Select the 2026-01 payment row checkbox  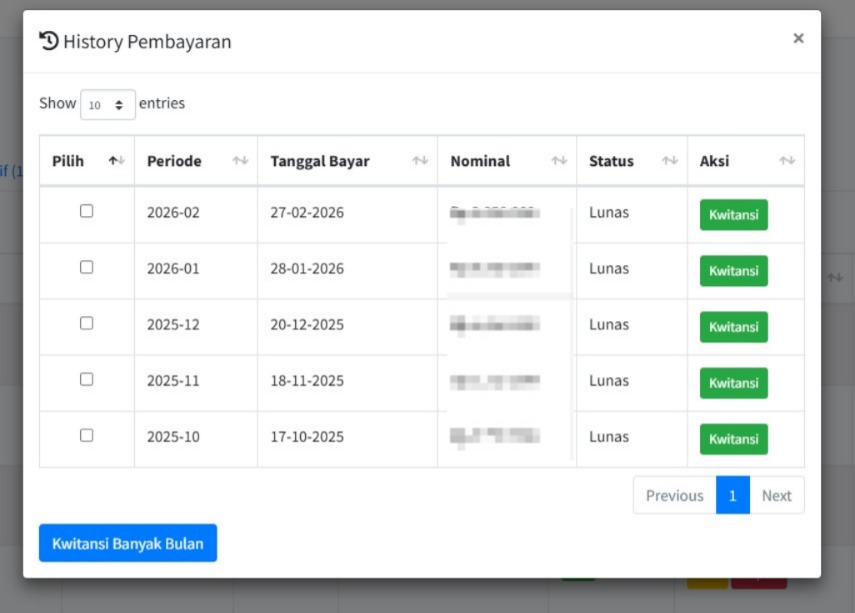[87, 267]
